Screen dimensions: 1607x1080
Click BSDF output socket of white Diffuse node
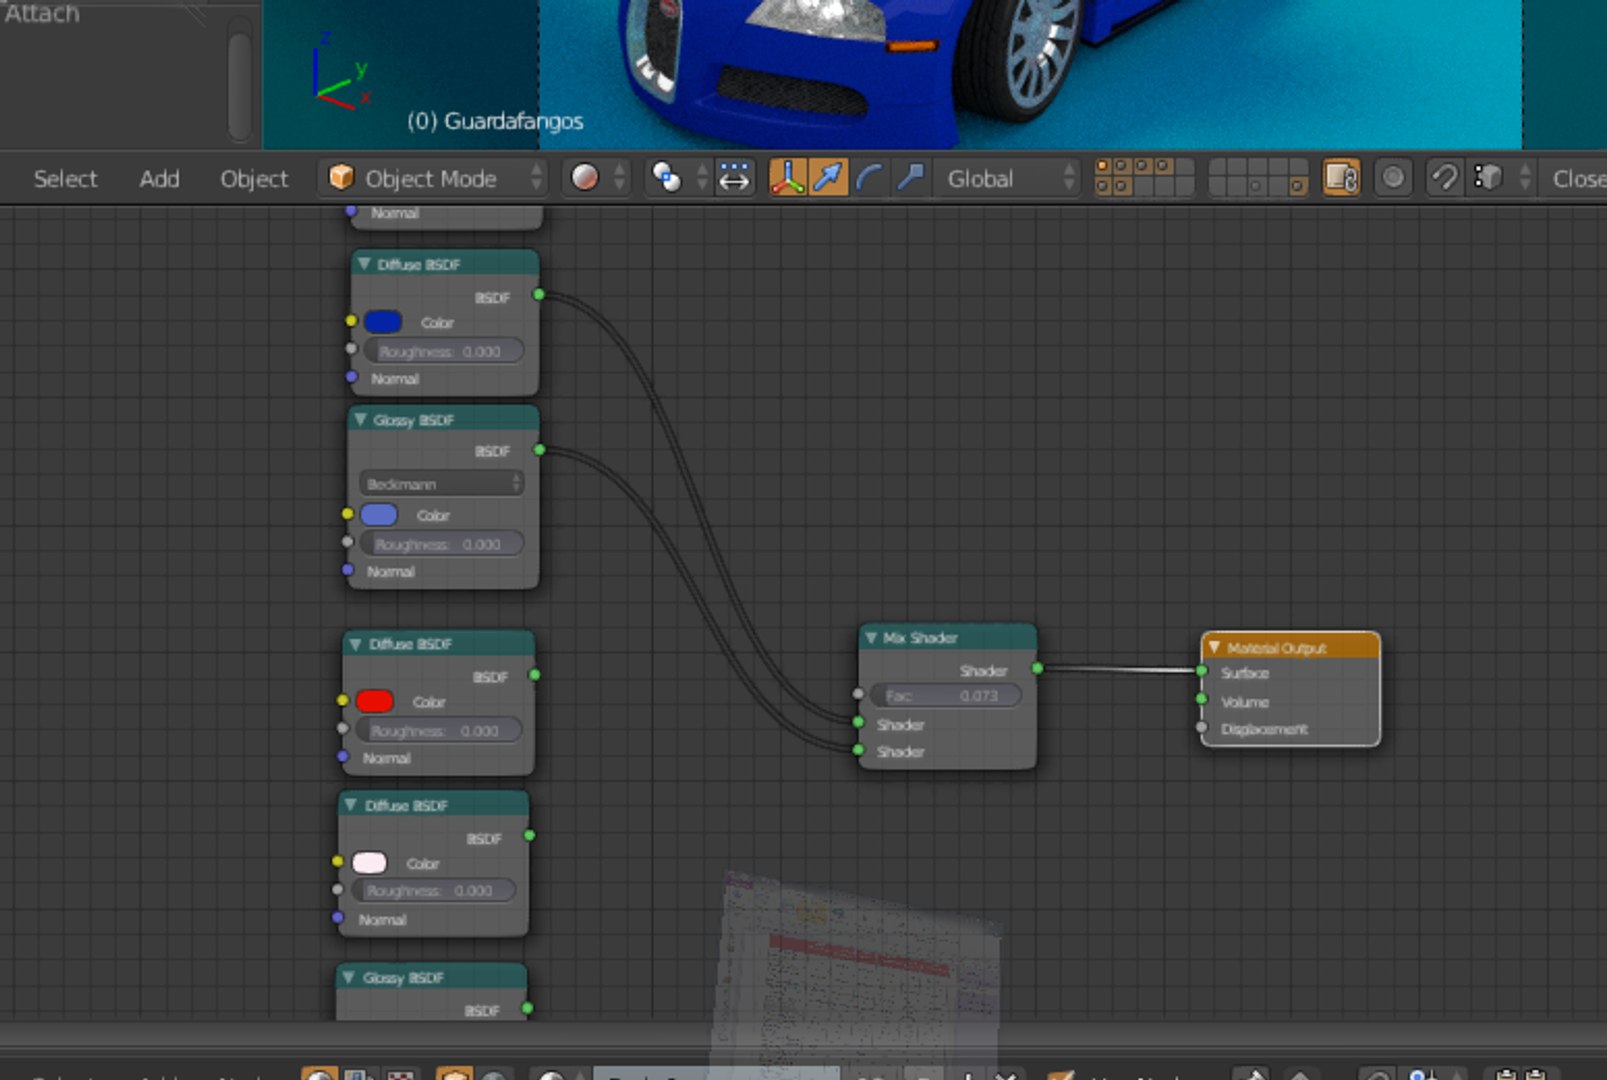530,835
